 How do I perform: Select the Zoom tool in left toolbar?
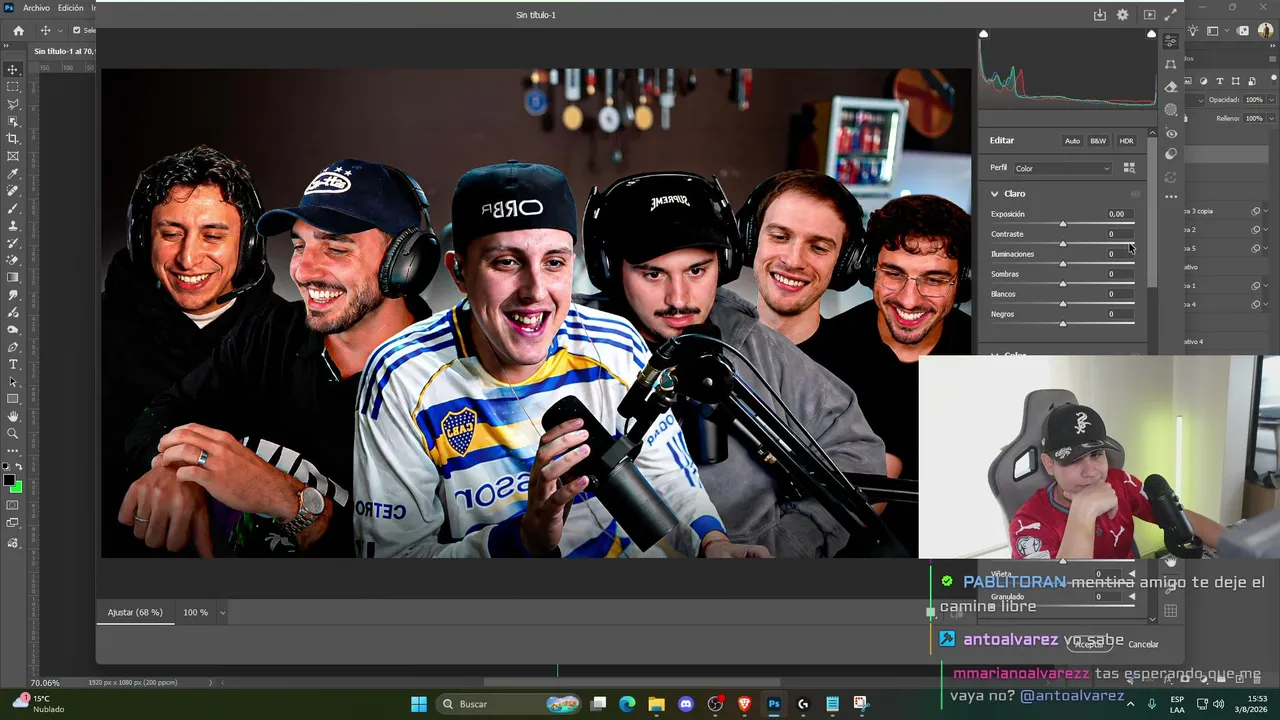click(x=13, y=434)
